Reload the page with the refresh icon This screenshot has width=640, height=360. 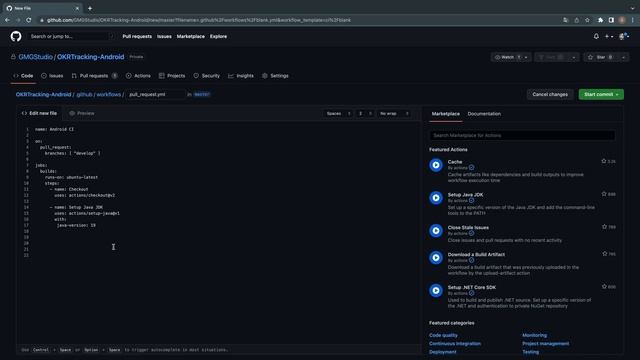click(29, 20)
